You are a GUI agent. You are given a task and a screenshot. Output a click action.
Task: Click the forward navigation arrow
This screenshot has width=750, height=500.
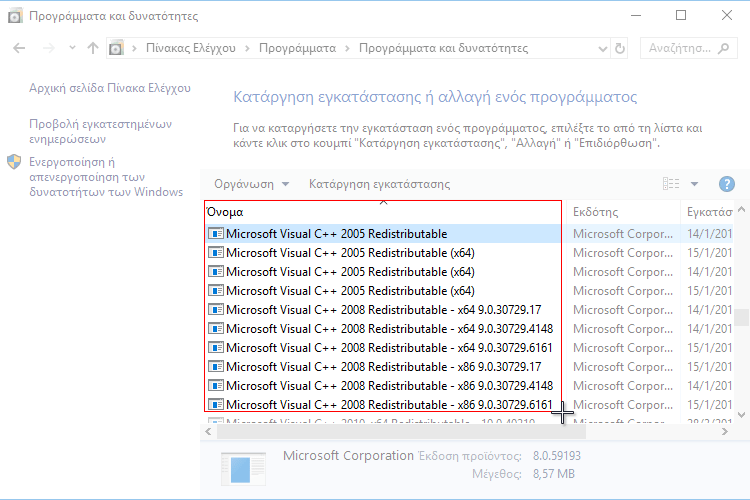(x=48, y=48)
